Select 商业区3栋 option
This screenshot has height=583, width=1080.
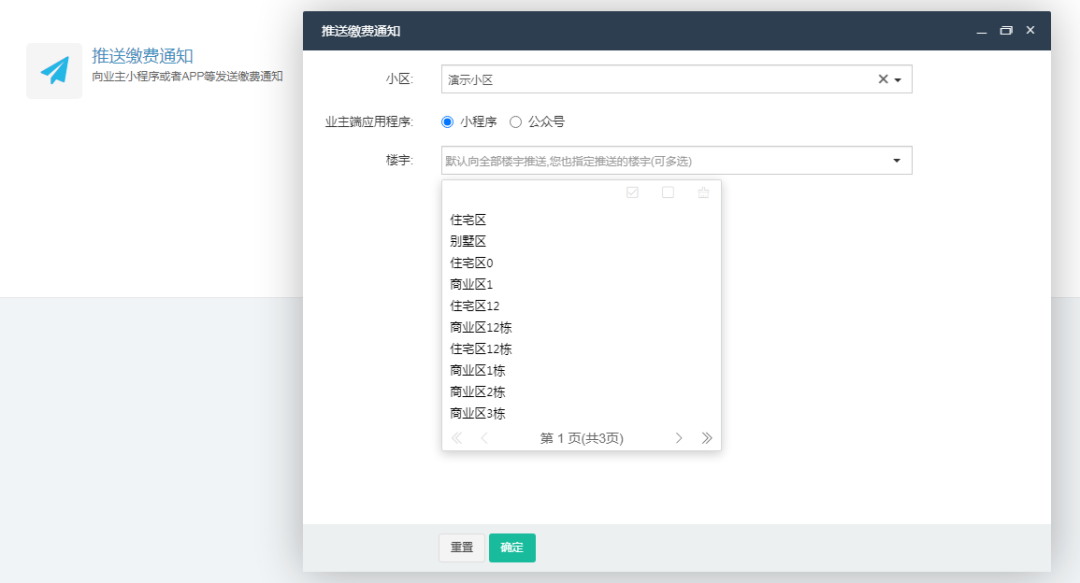[478, 414]
